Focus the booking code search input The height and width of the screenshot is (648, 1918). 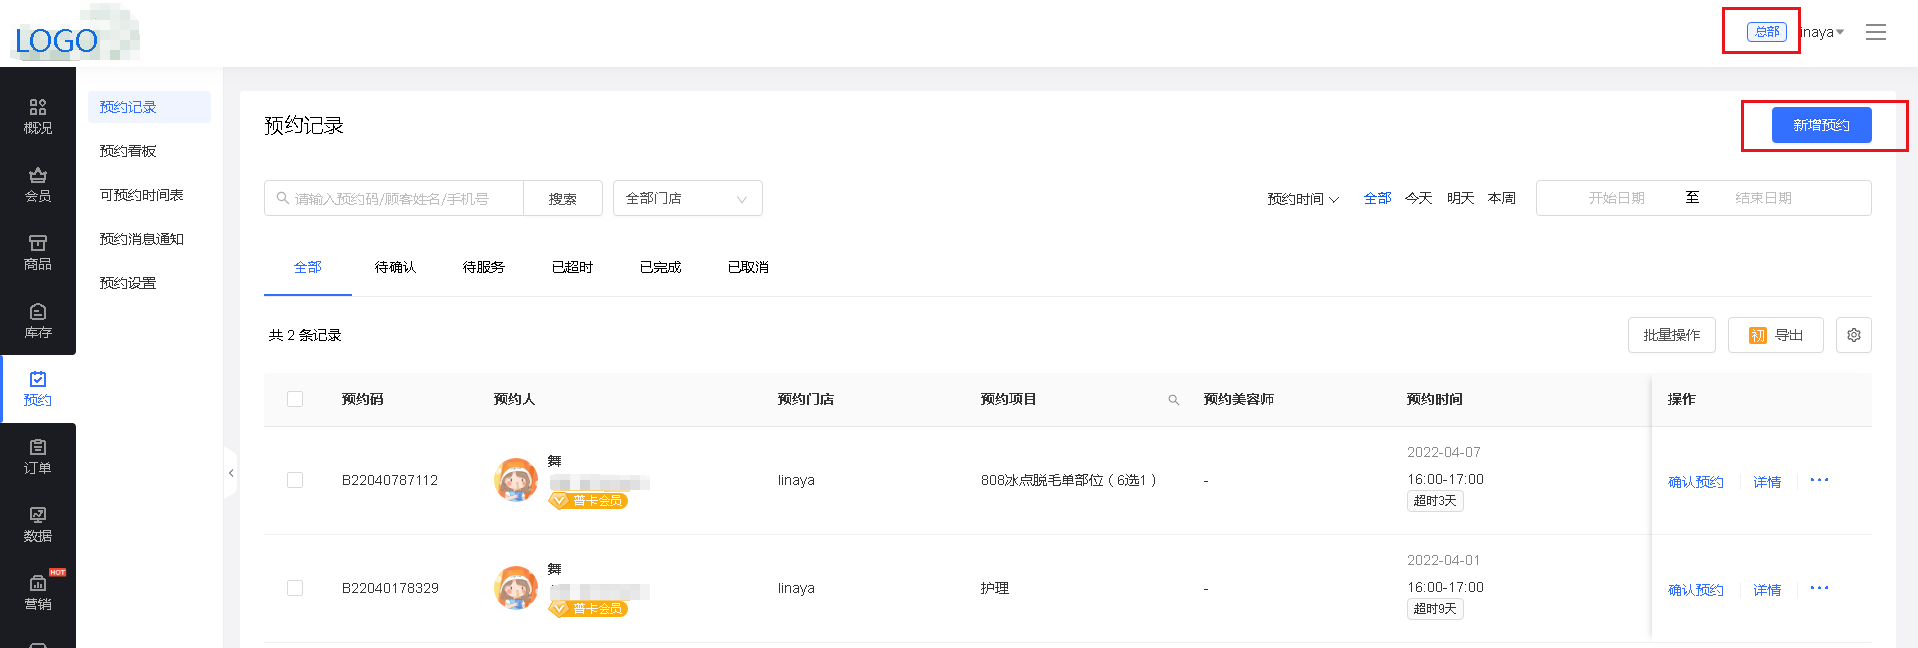tap(394, 198)
